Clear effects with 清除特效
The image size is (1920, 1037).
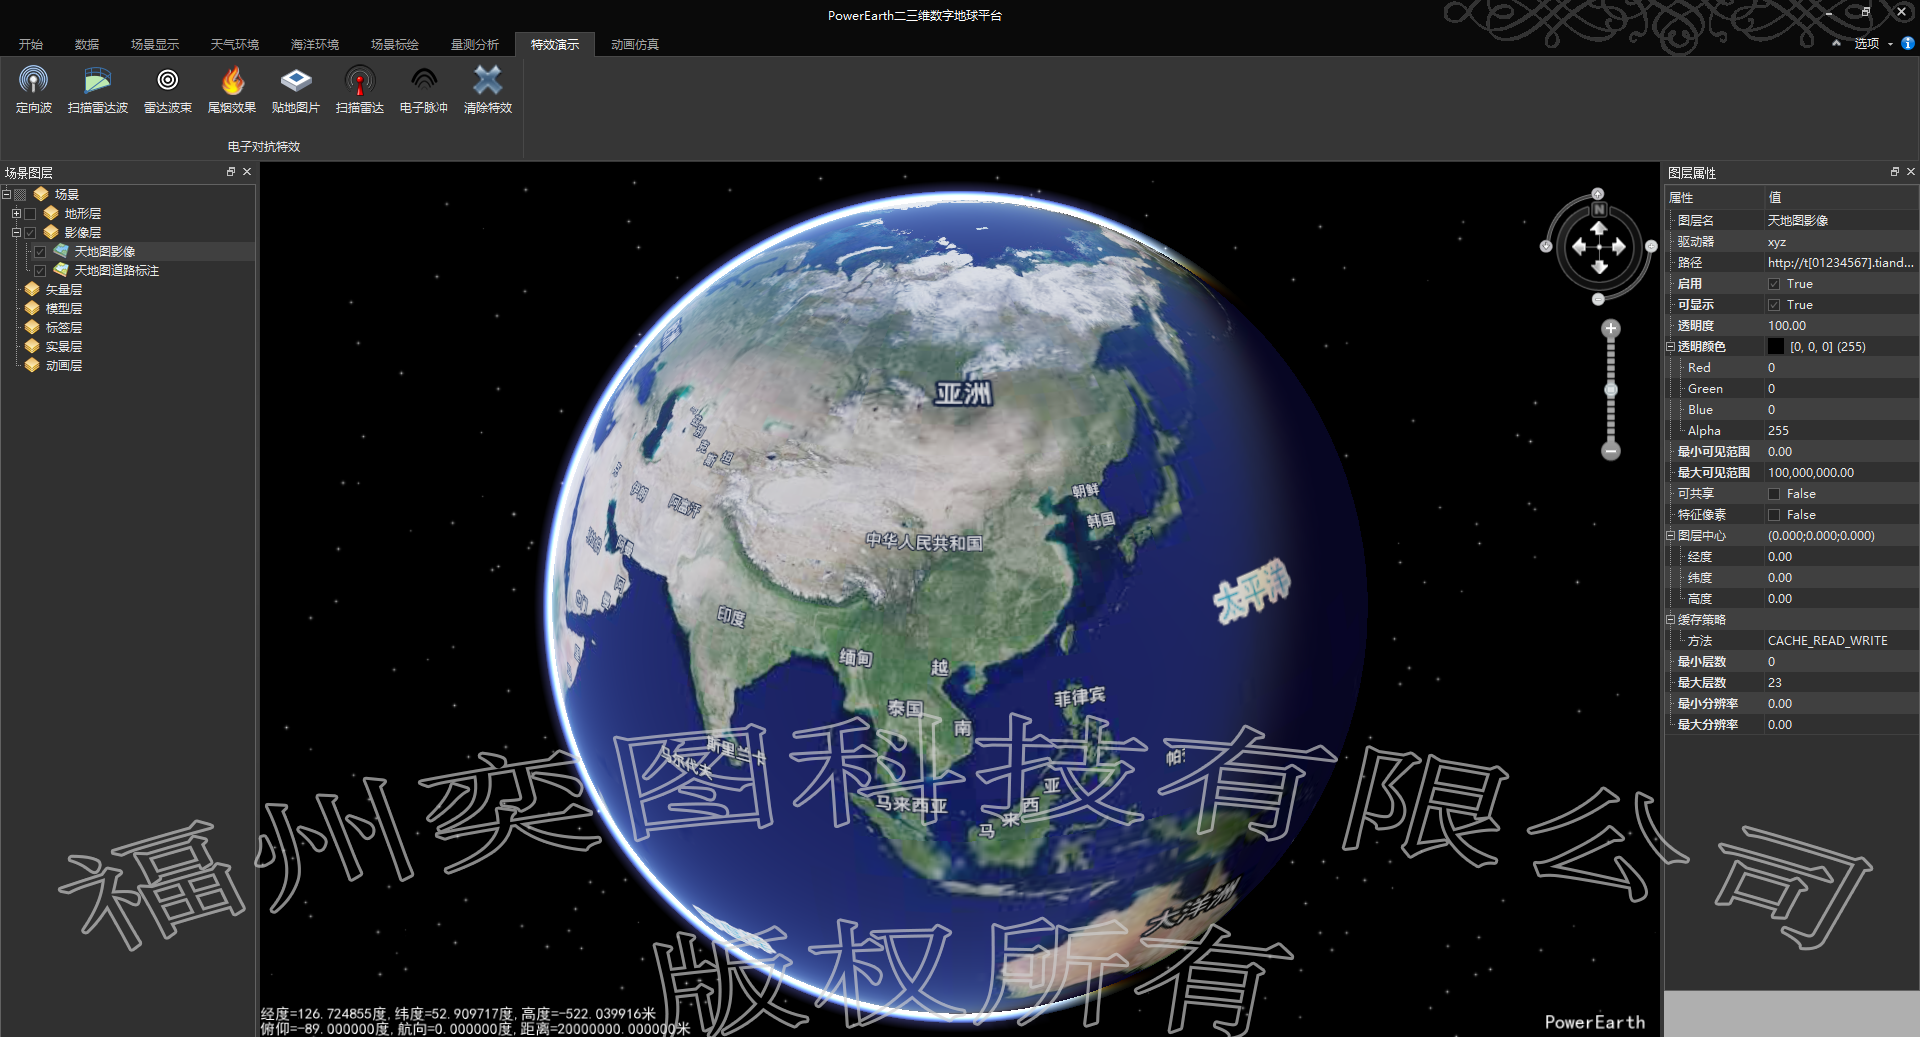(x=487, y=89)
